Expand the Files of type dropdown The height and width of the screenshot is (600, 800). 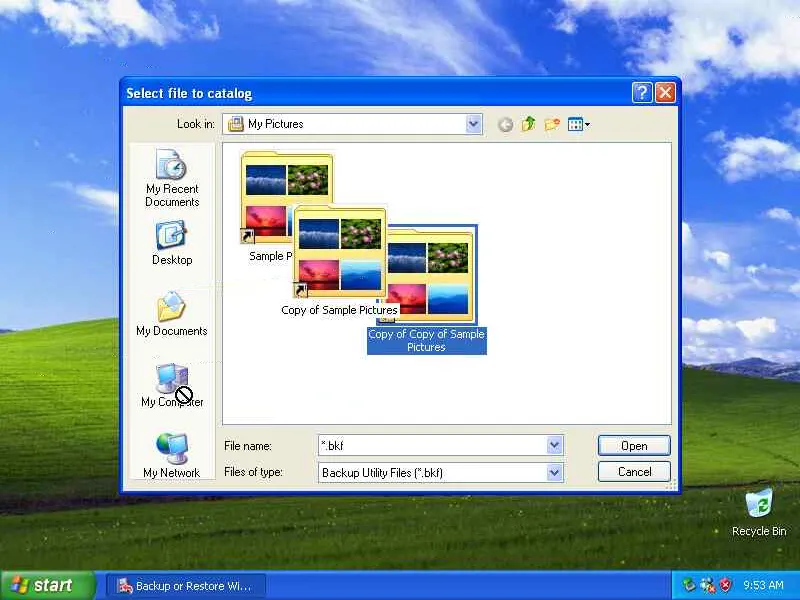coord(555,473)
